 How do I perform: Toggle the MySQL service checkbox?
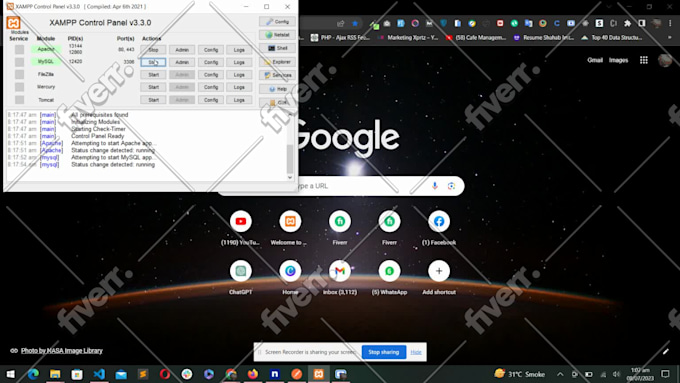click(x=19, y=62)
